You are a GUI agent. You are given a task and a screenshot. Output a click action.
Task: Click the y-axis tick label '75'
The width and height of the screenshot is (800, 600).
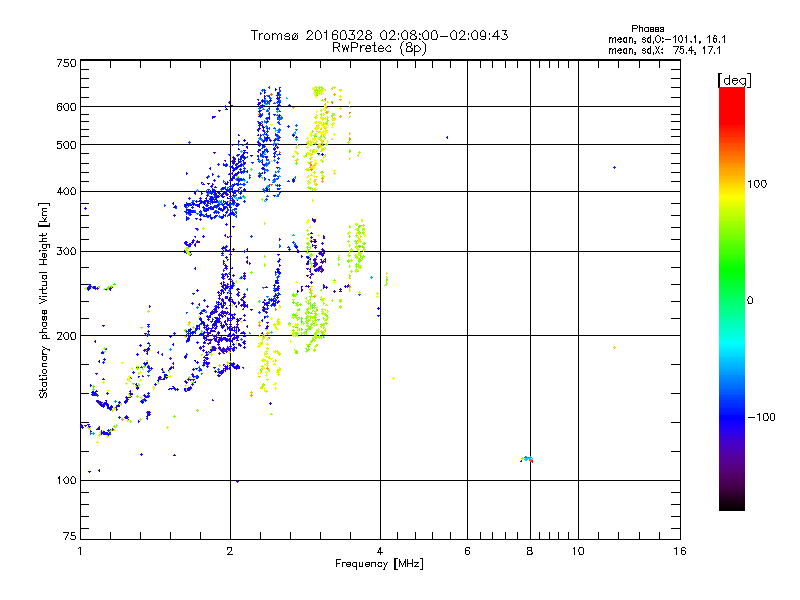click(70, 536)
